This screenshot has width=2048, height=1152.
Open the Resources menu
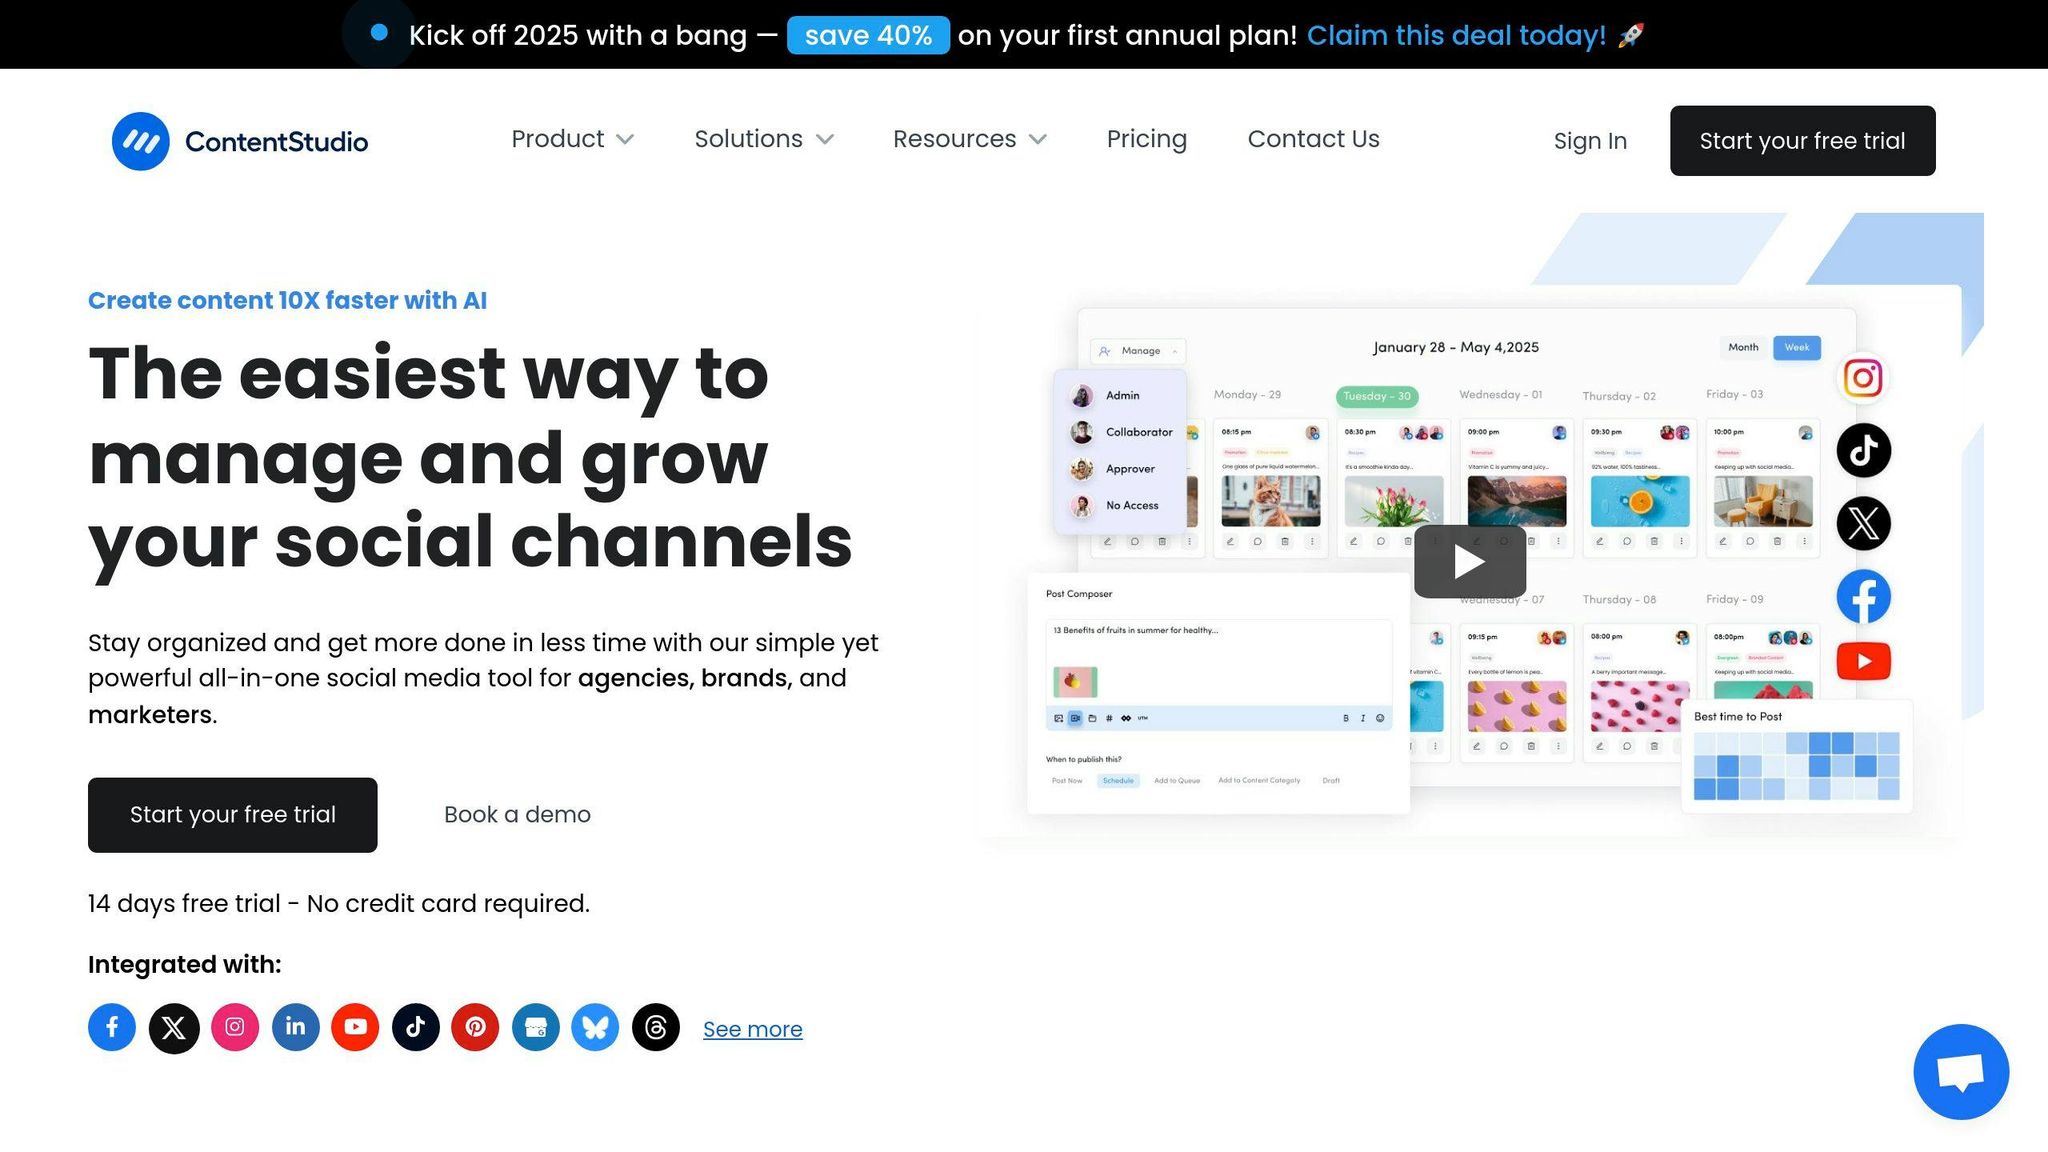[969, 139]
